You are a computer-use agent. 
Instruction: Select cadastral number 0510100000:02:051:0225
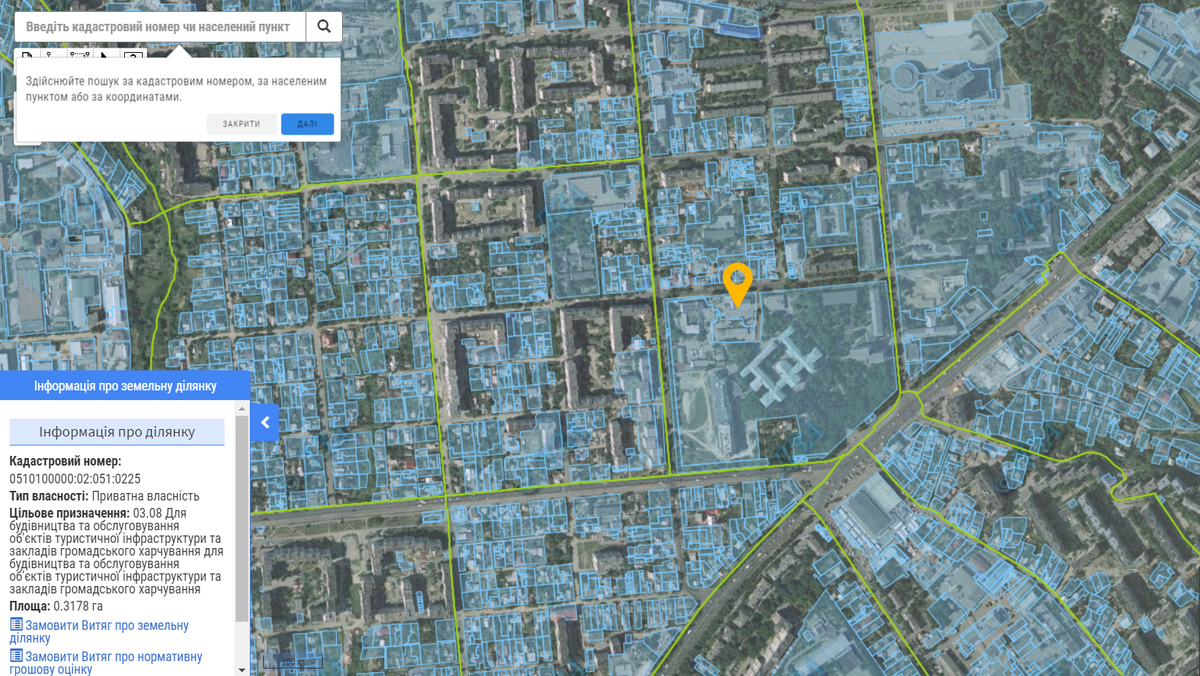click(x=75, y=478)
